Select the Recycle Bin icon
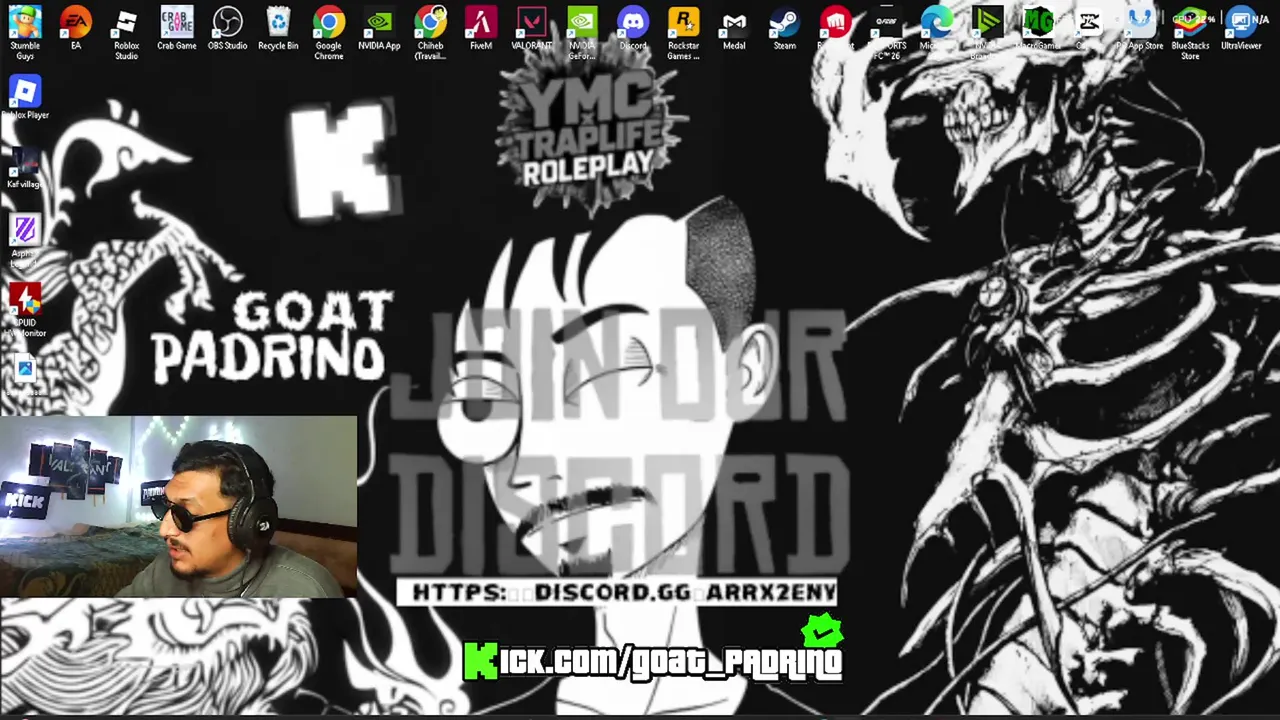The image size is (1280, 720). point(278,28)
